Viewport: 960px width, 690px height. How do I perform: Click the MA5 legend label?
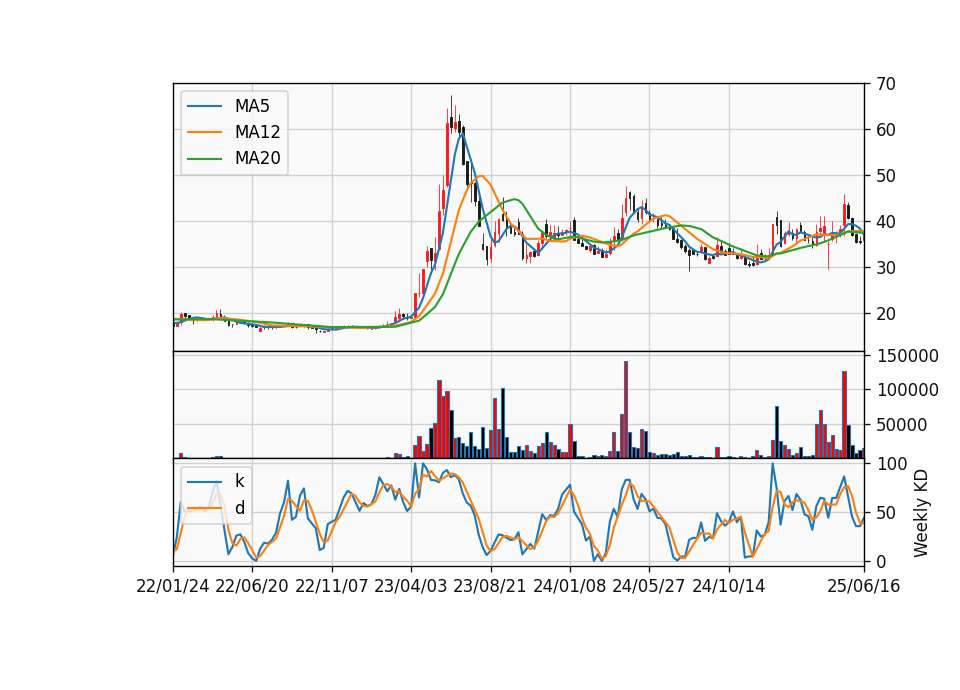coord(252,106)
